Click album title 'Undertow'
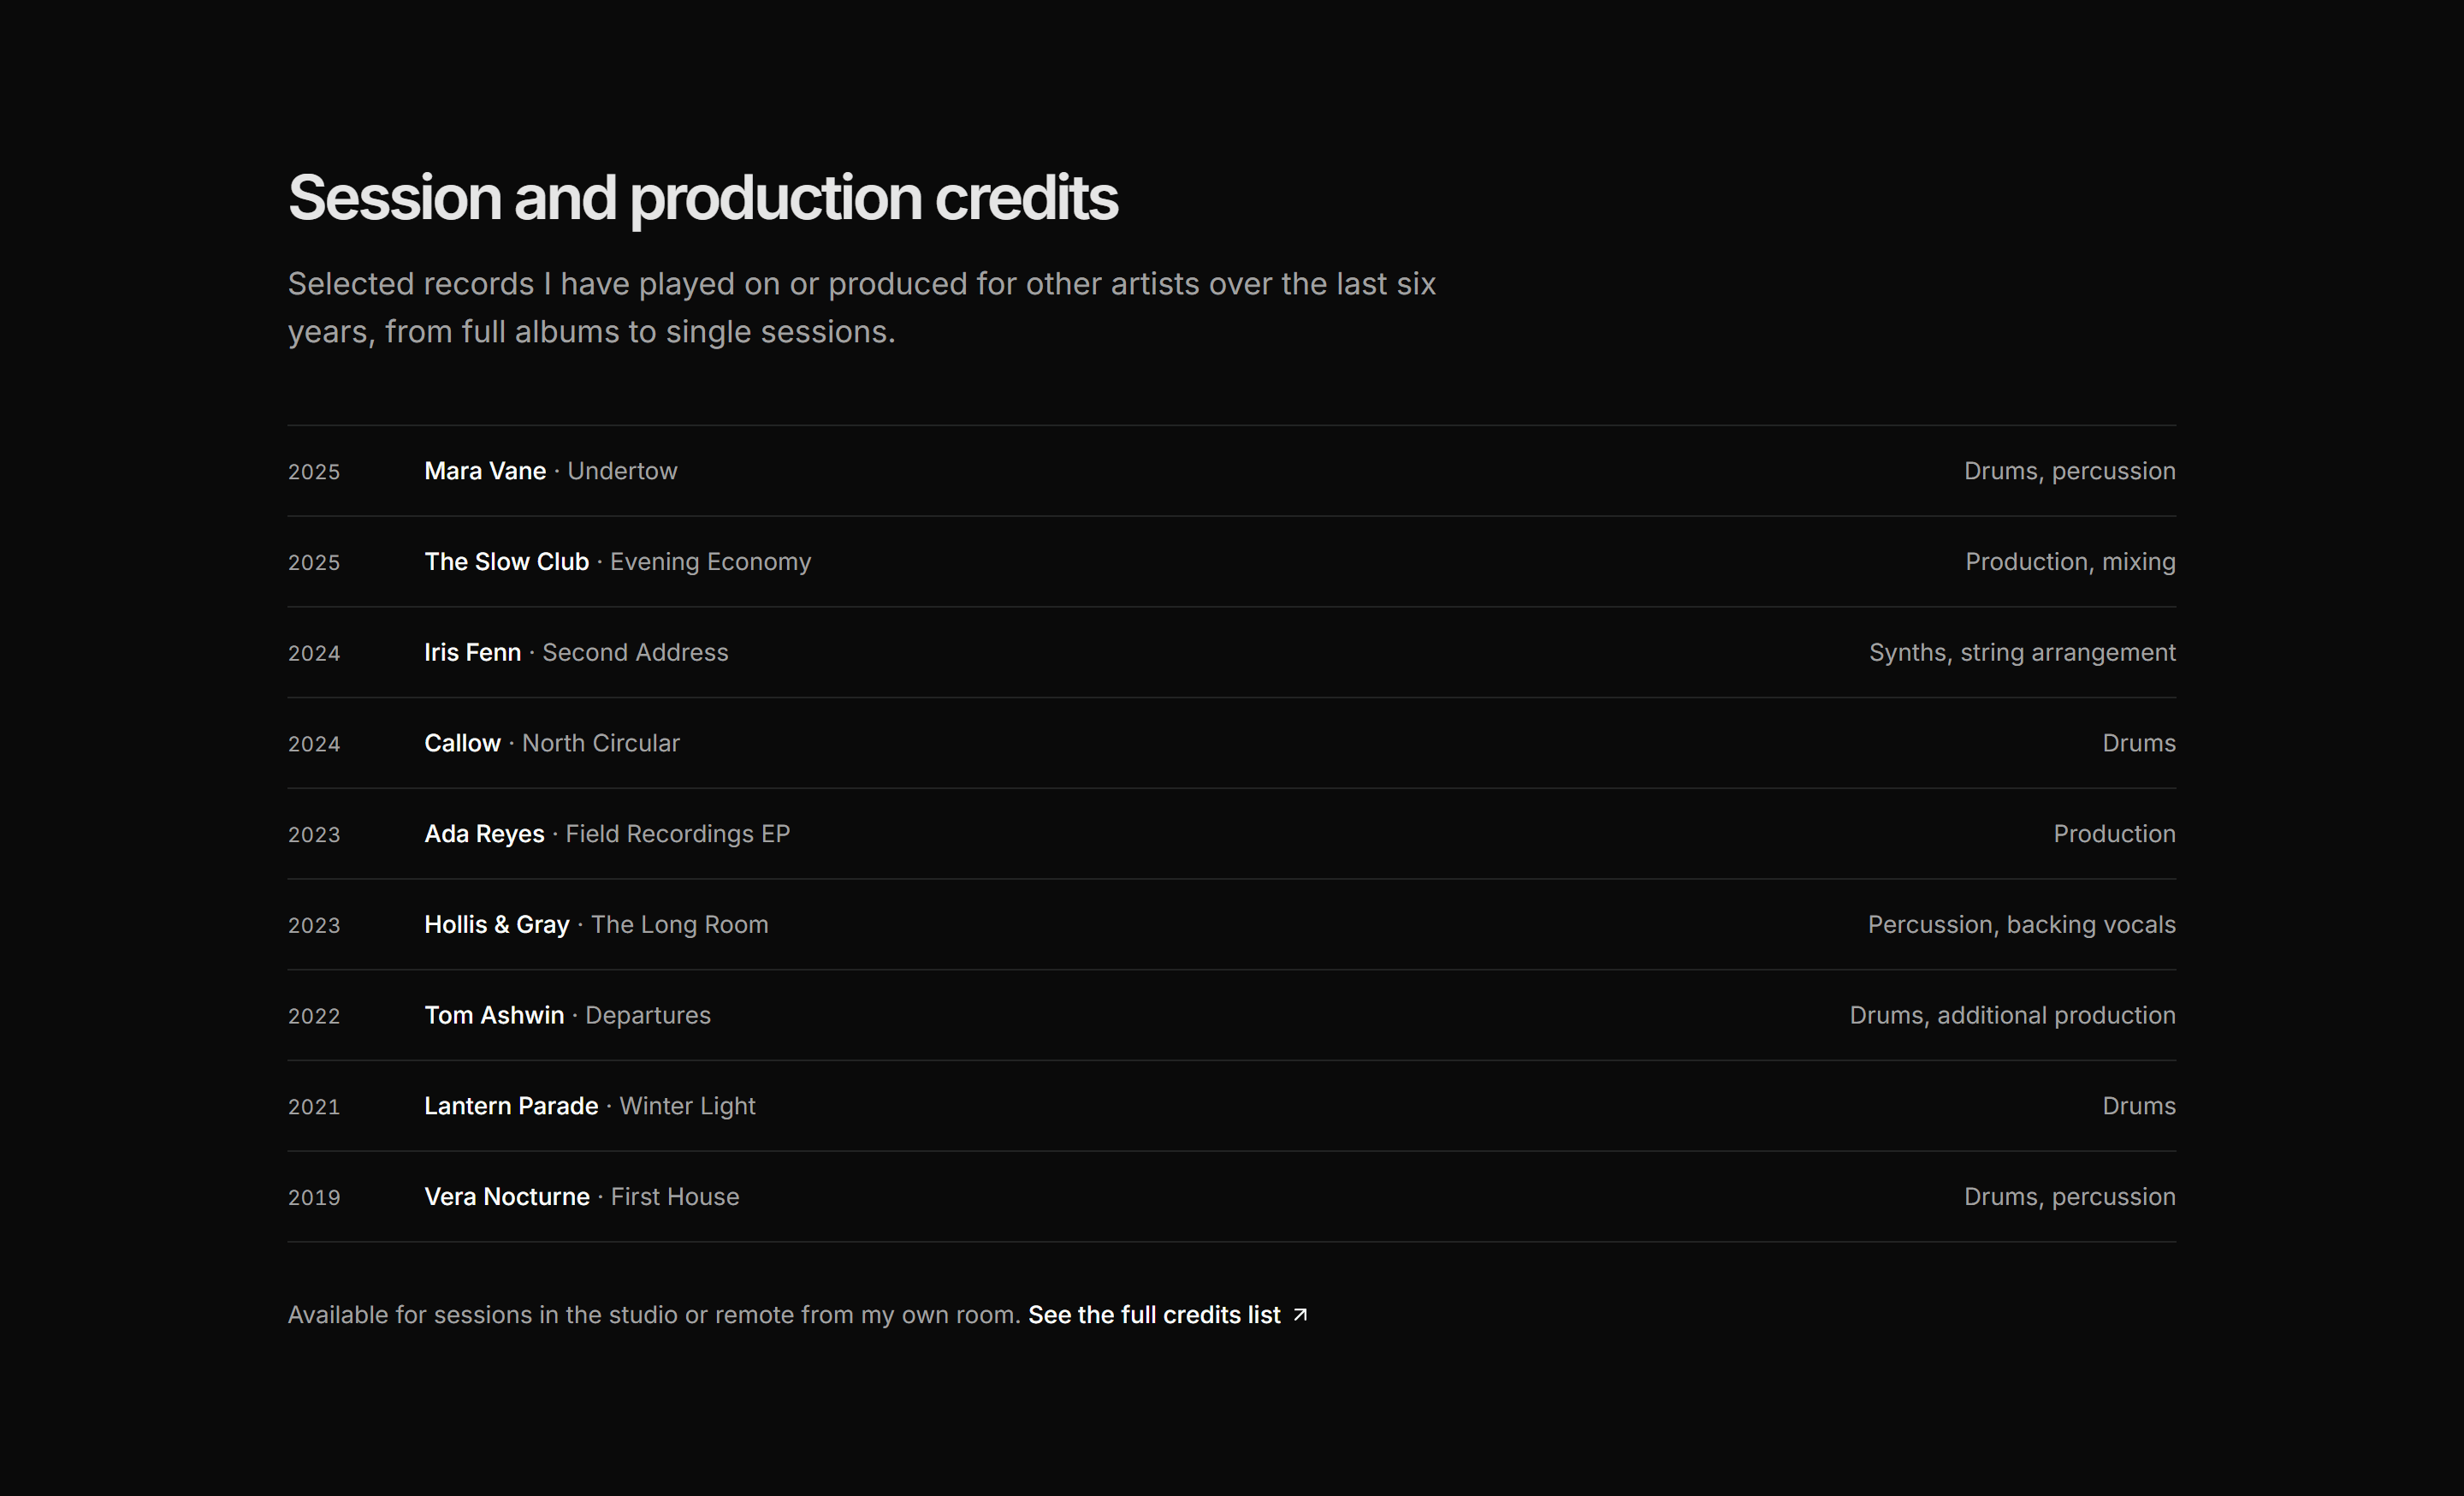The image size is (2464, 1496). pyautogui.click(x=622, y=471)
